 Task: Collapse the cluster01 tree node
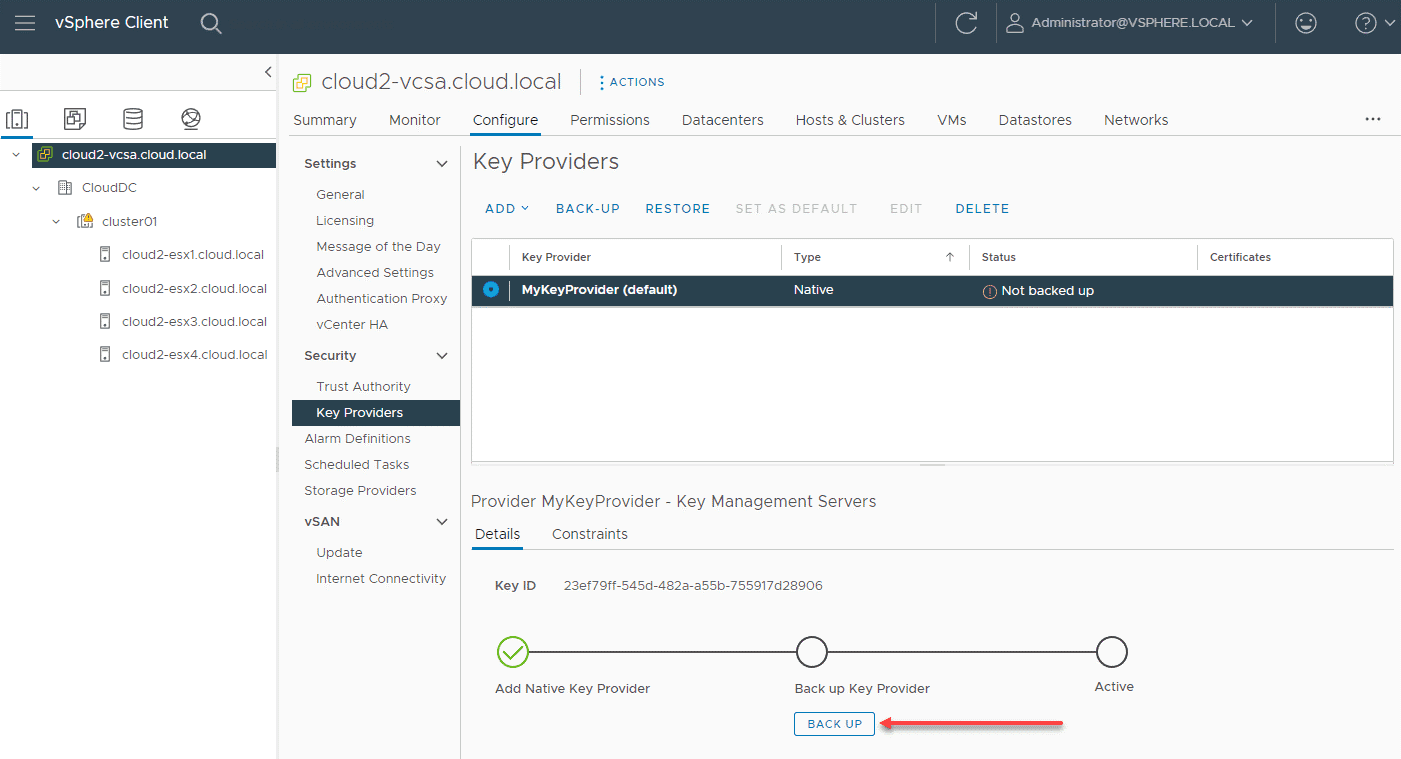point(57,222)
